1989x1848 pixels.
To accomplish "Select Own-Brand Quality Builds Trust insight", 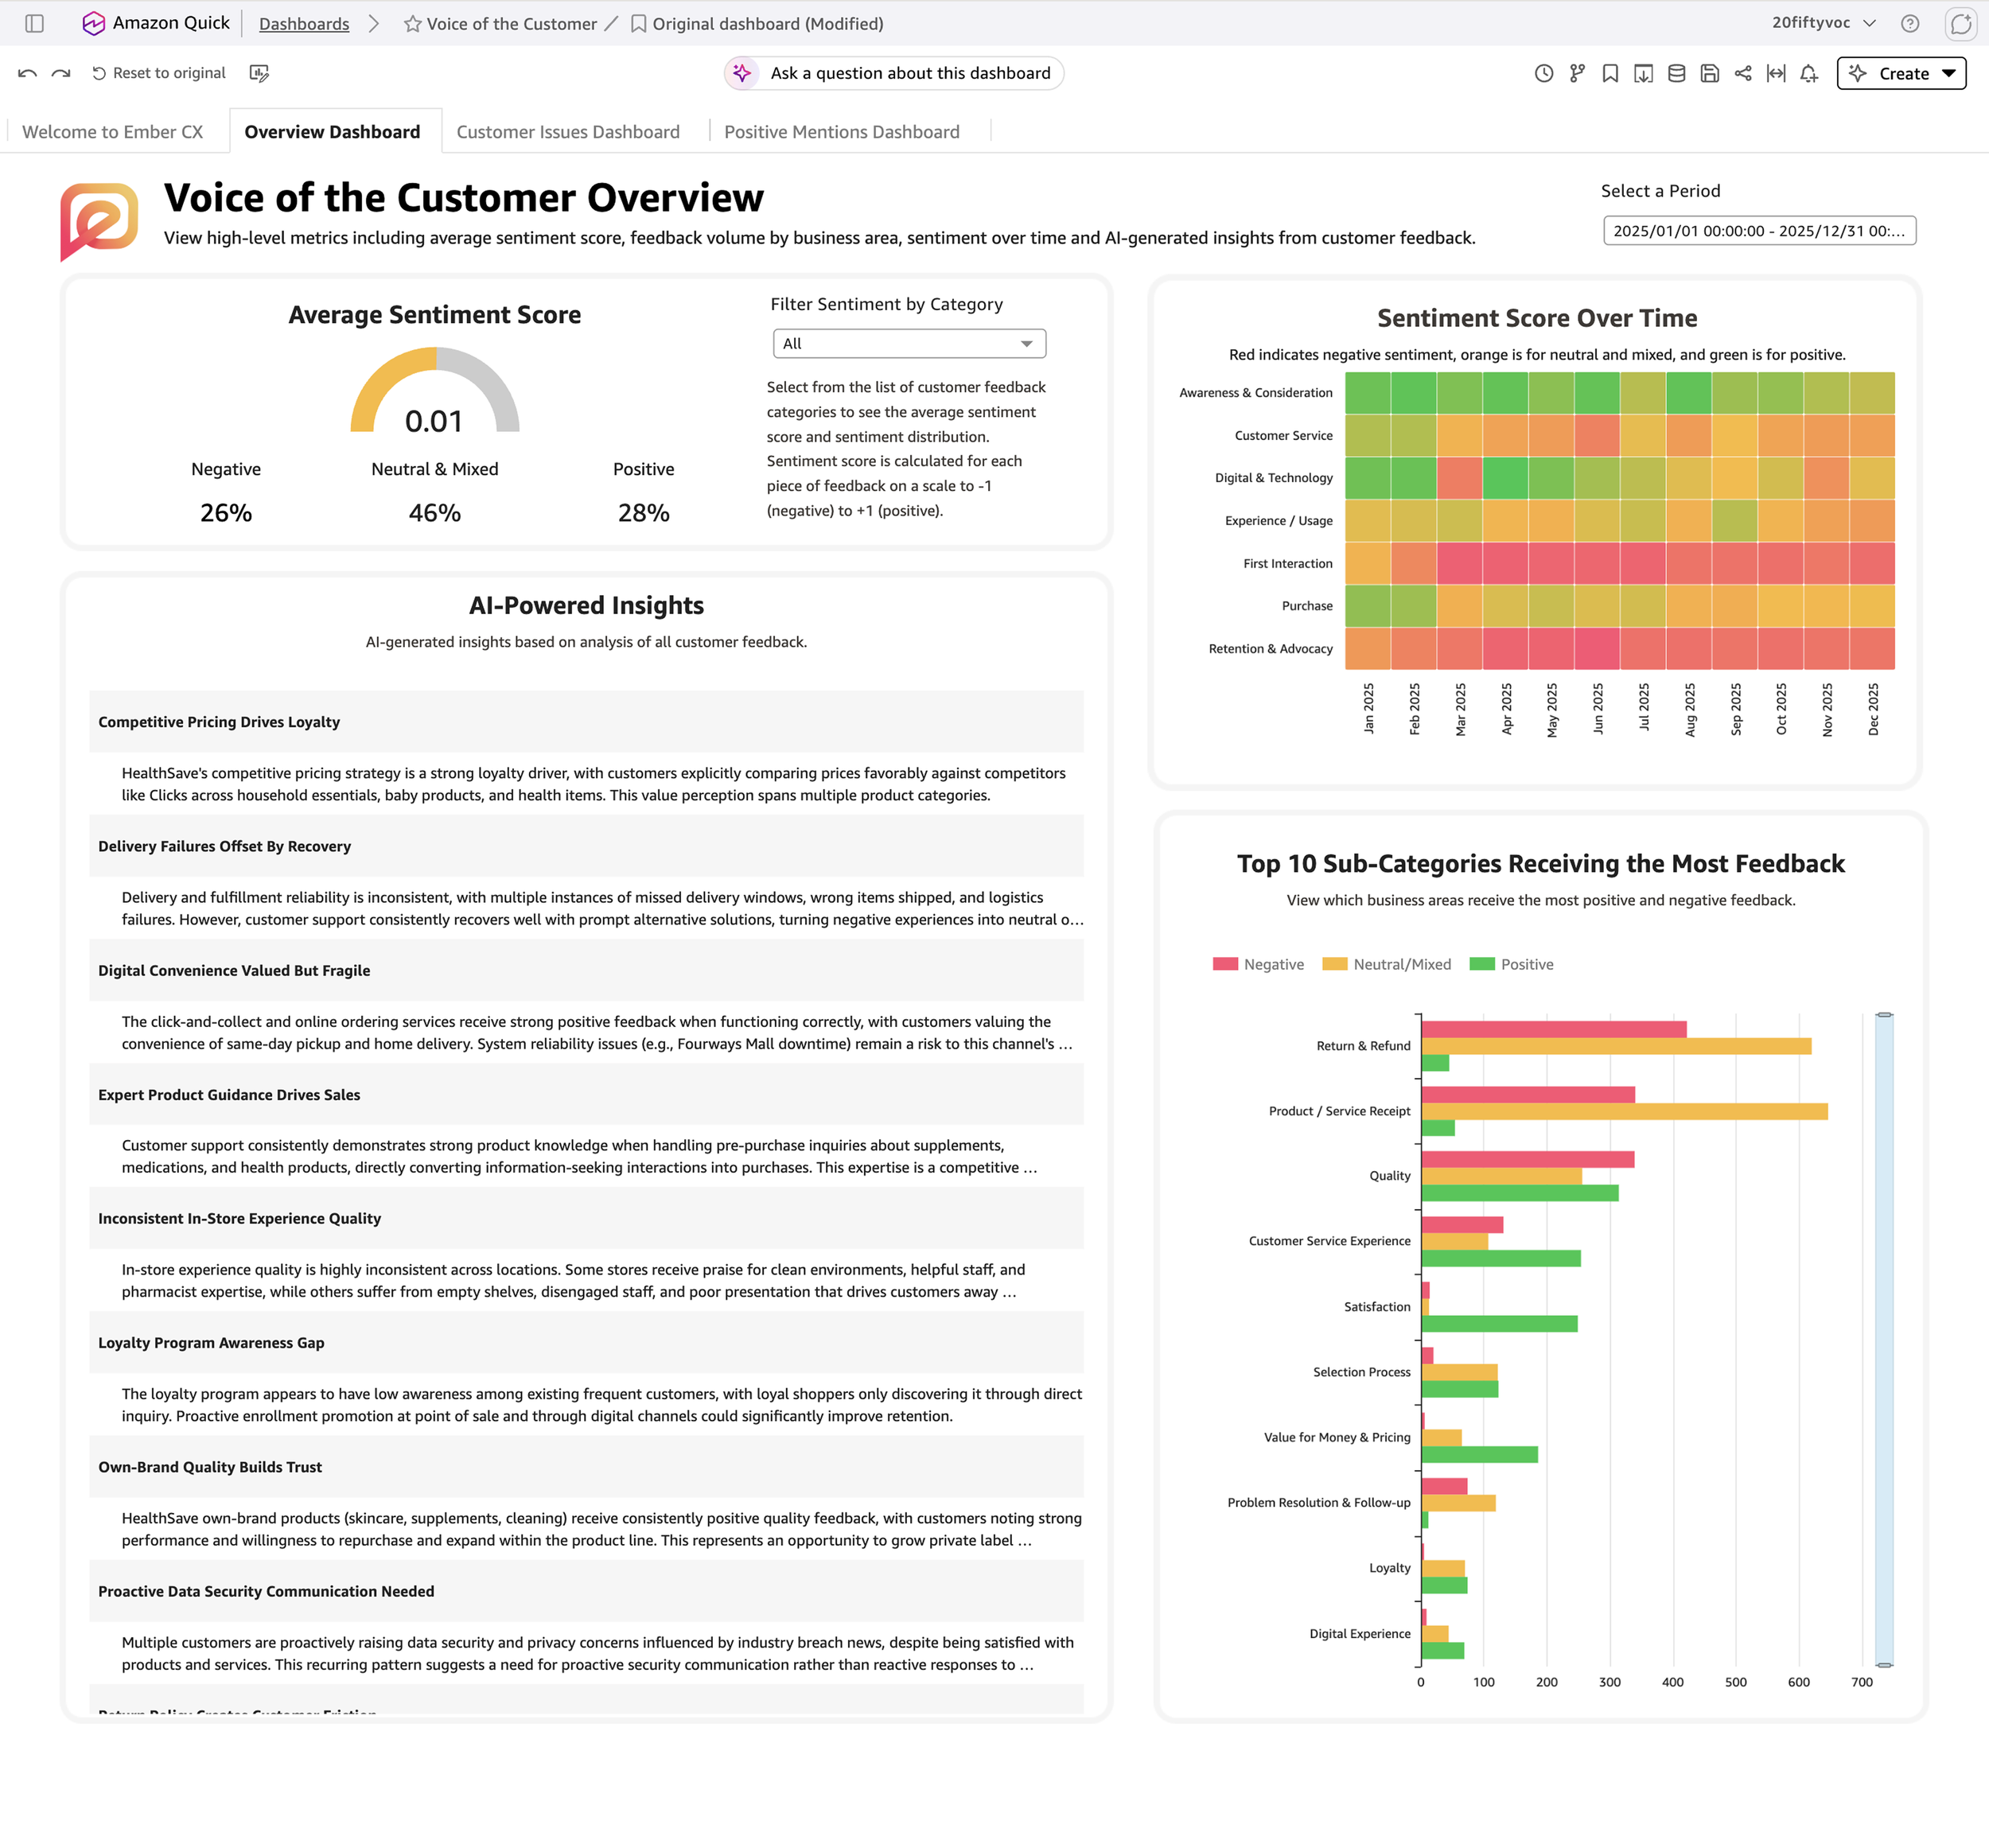I will 586,1467.
